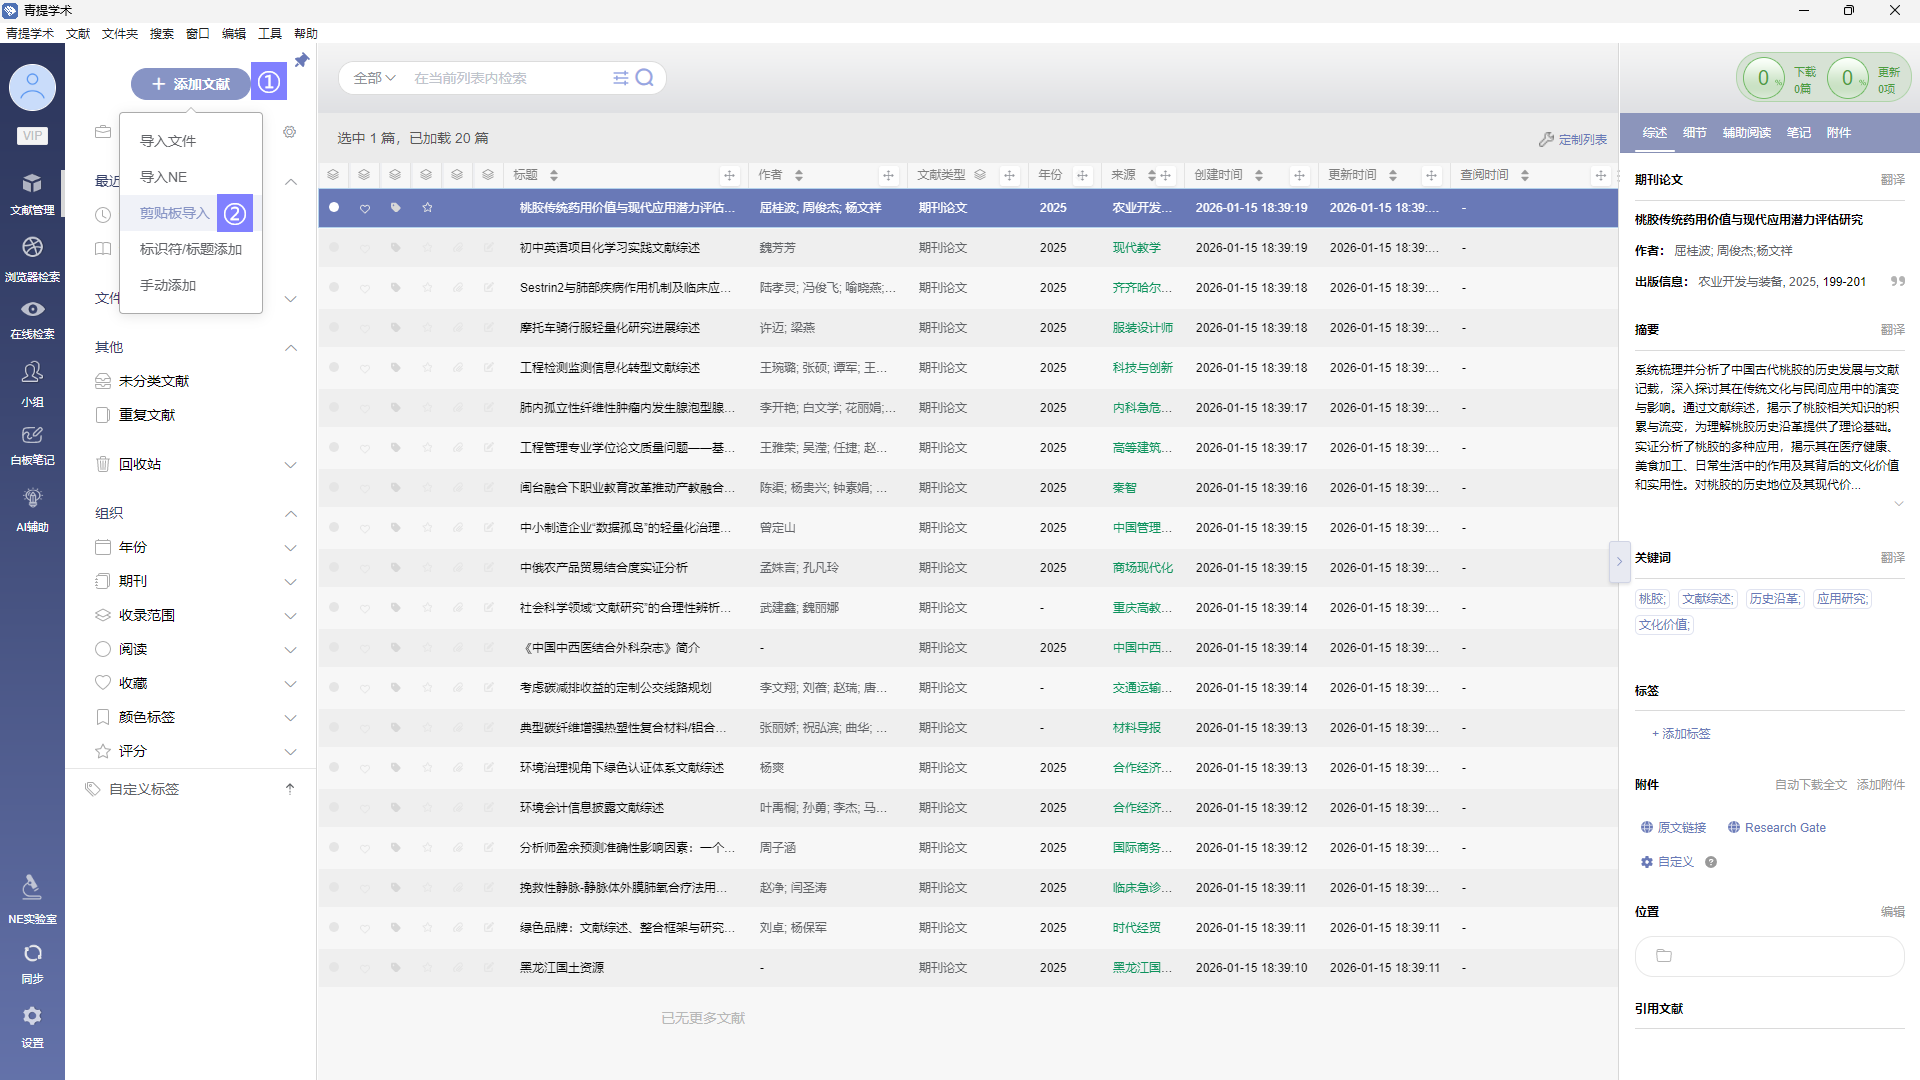
Task: Open 小组 group icon in sidebar
Action: (x=32, y=373)
